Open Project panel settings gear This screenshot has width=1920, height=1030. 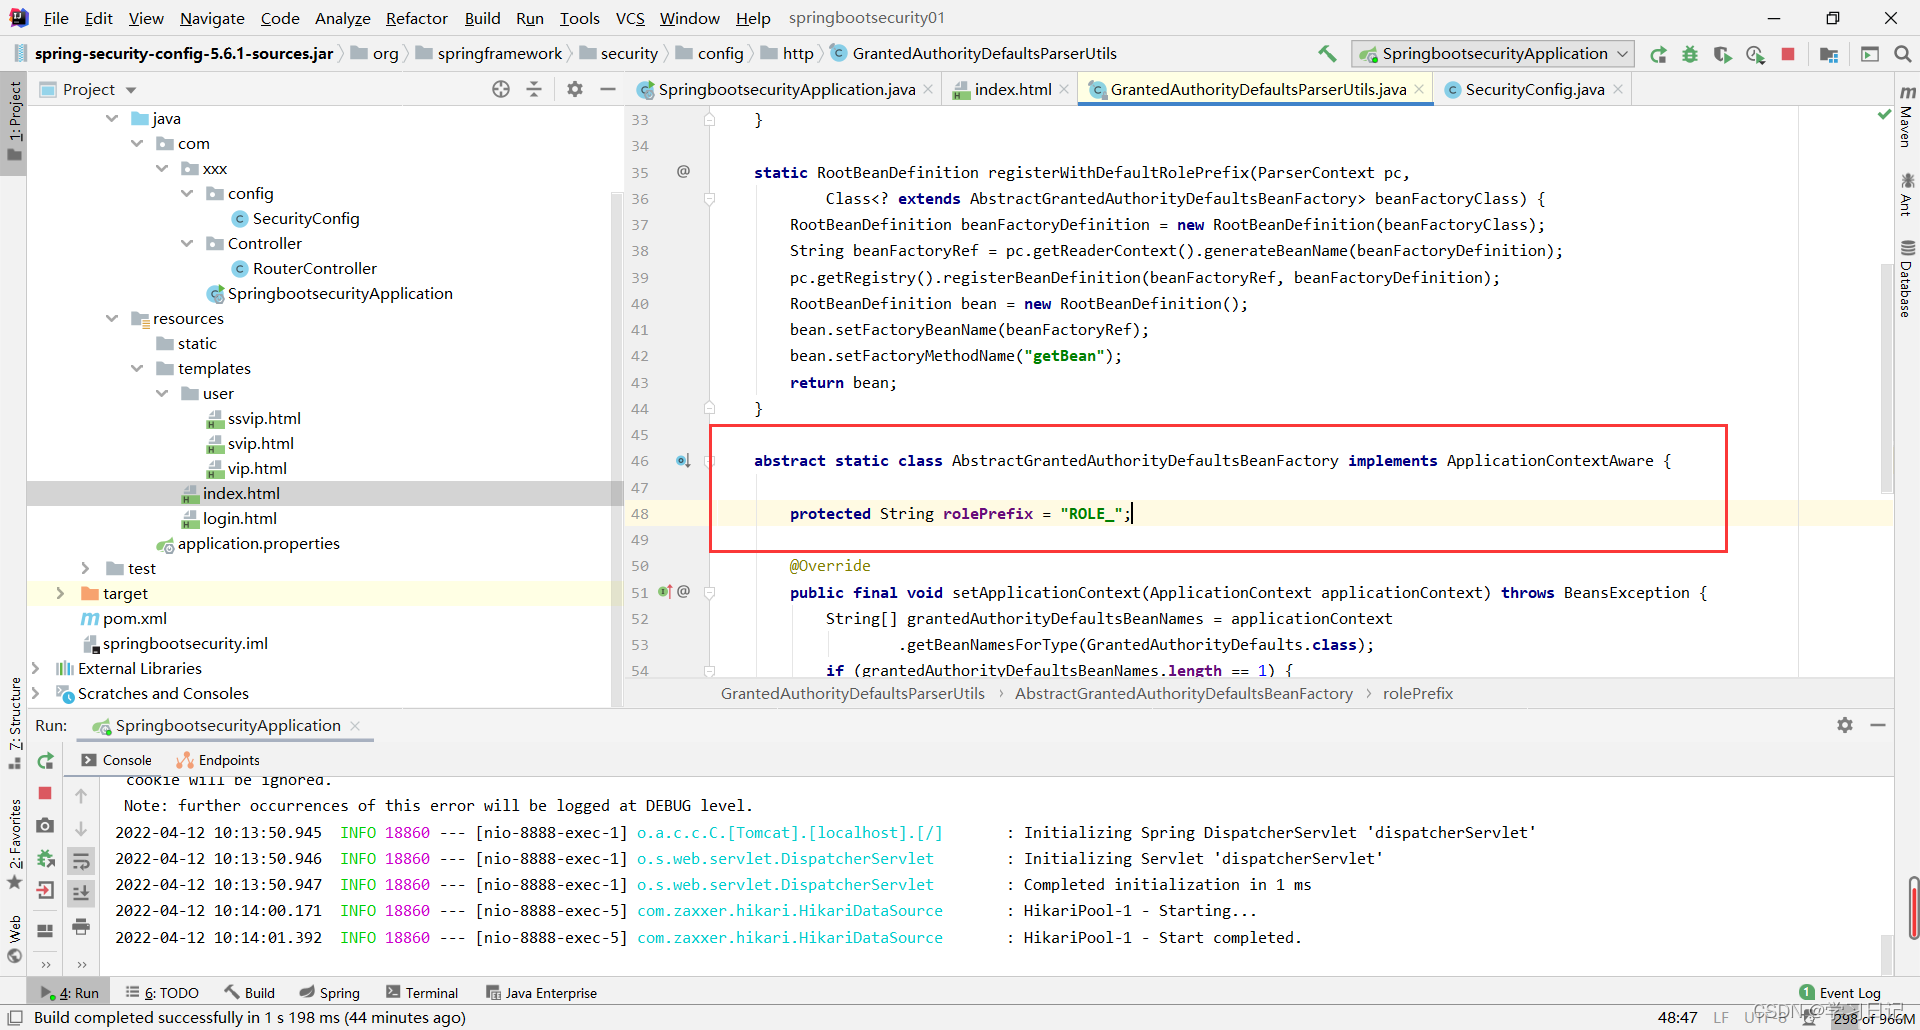pyautogui.click(x=575, y=89)
